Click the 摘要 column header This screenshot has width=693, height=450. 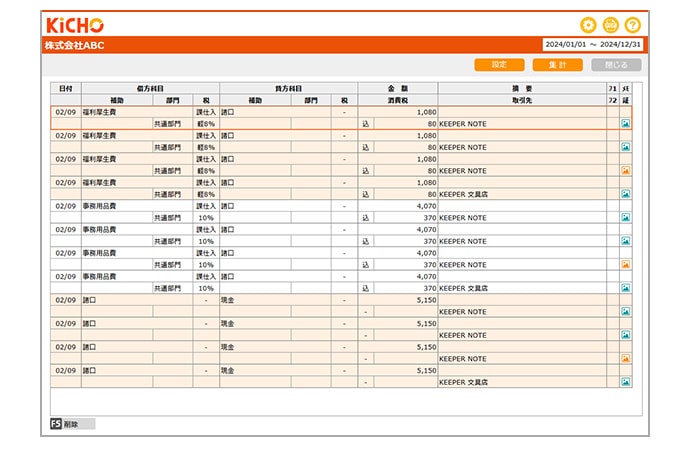coord(521,89)
